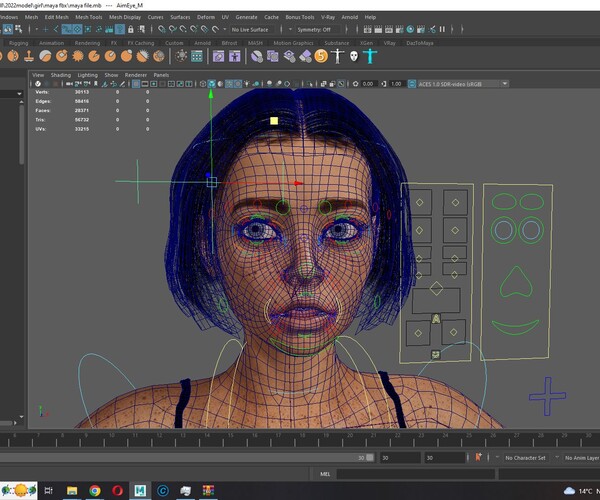600x500 pixels.
Task: Open the viewport Shading menu
Action: click(61, 75)
